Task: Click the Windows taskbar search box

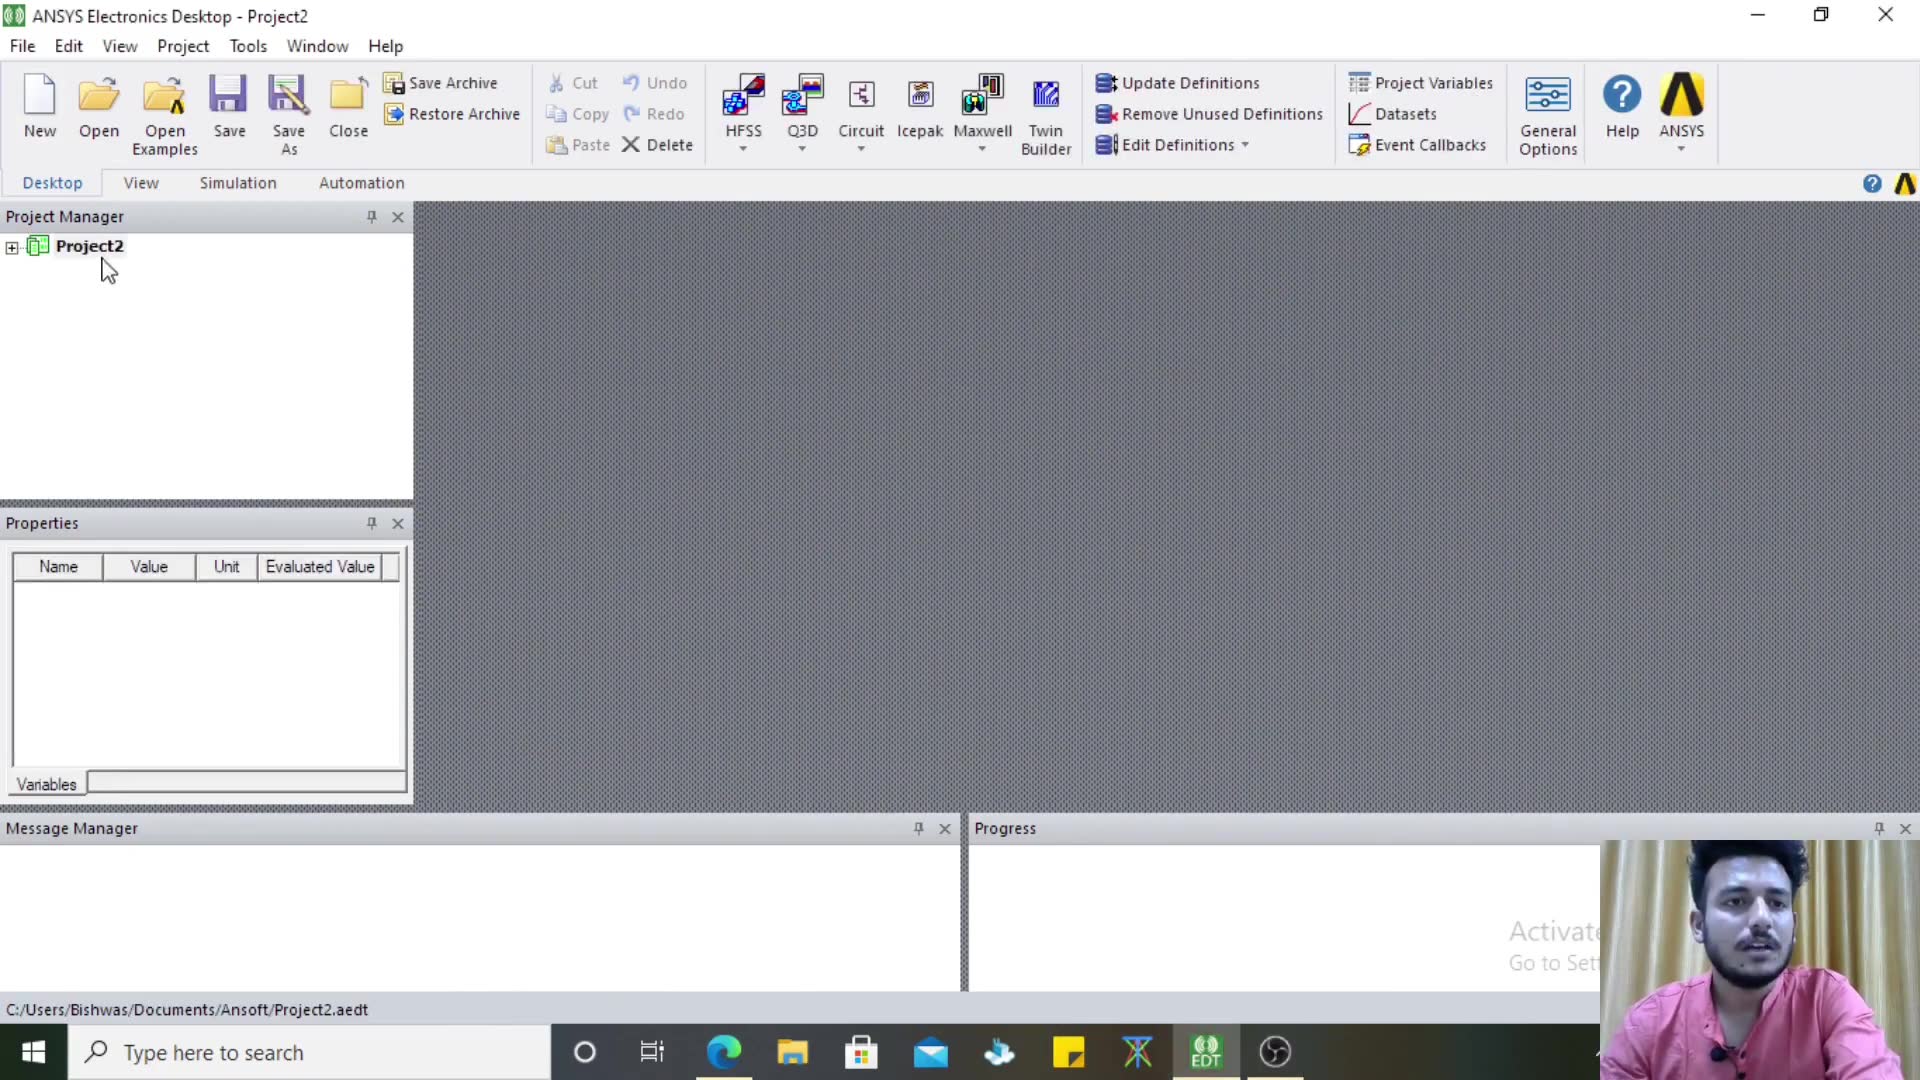Action: click(310, 1052)
